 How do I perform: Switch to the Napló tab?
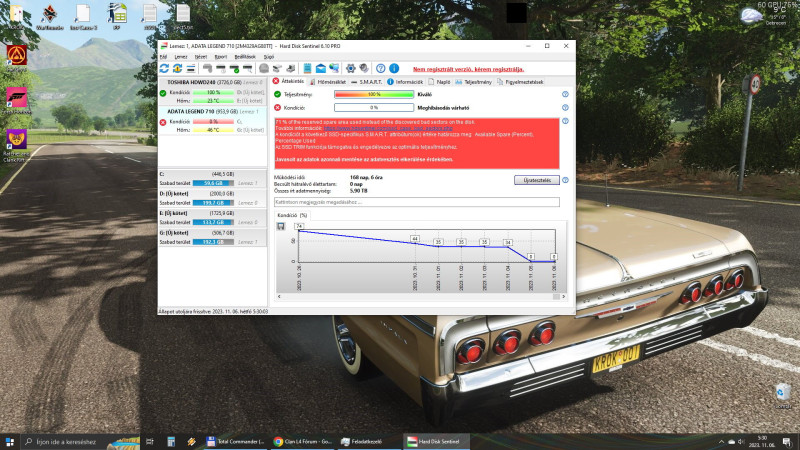pos(439,82)
